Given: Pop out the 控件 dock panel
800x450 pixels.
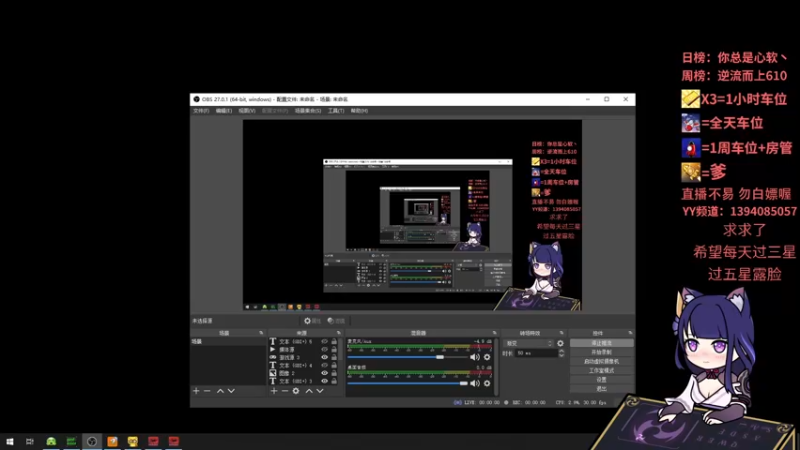Looking at the screenshot, I should click(x=630, y=333).
